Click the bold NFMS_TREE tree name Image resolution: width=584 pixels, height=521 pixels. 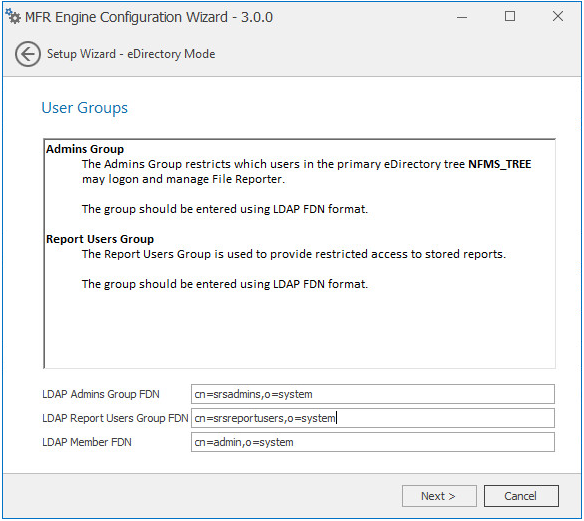tap(499, 164)
